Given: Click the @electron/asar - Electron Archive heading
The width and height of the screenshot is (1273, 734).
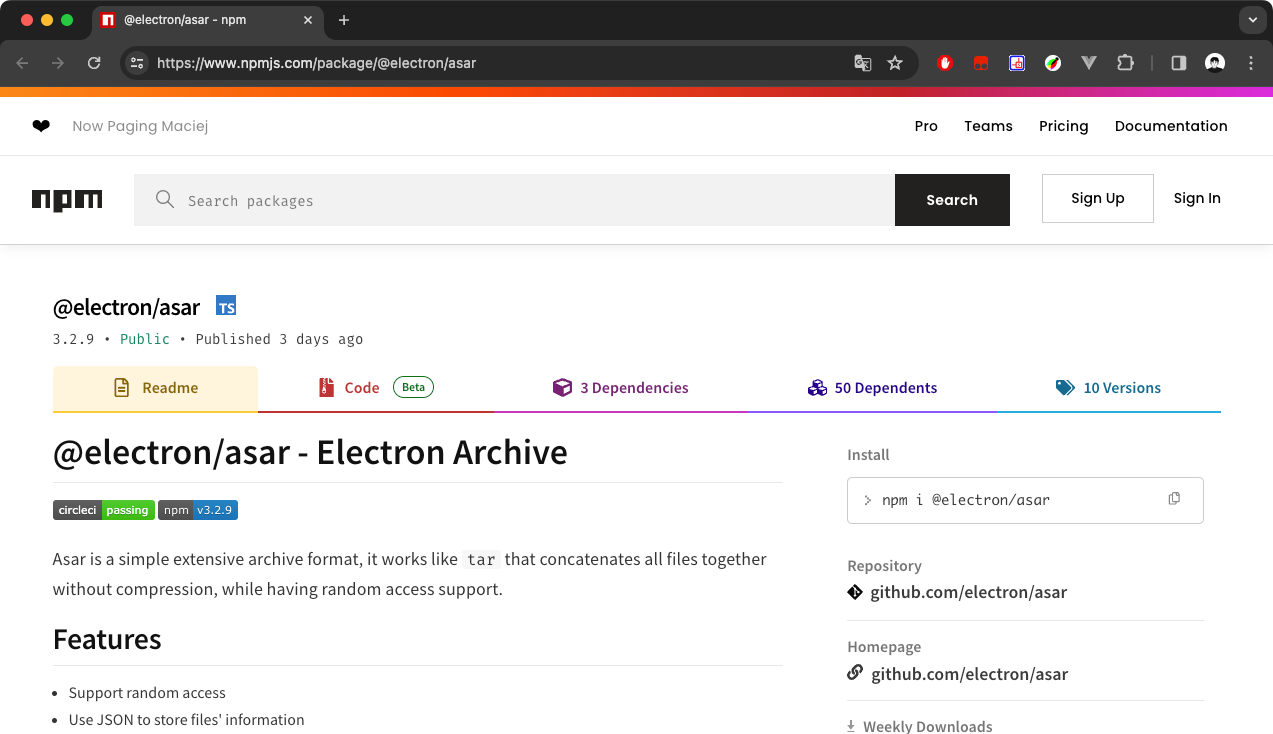Looking at the screenshot, I should (310, 452).
